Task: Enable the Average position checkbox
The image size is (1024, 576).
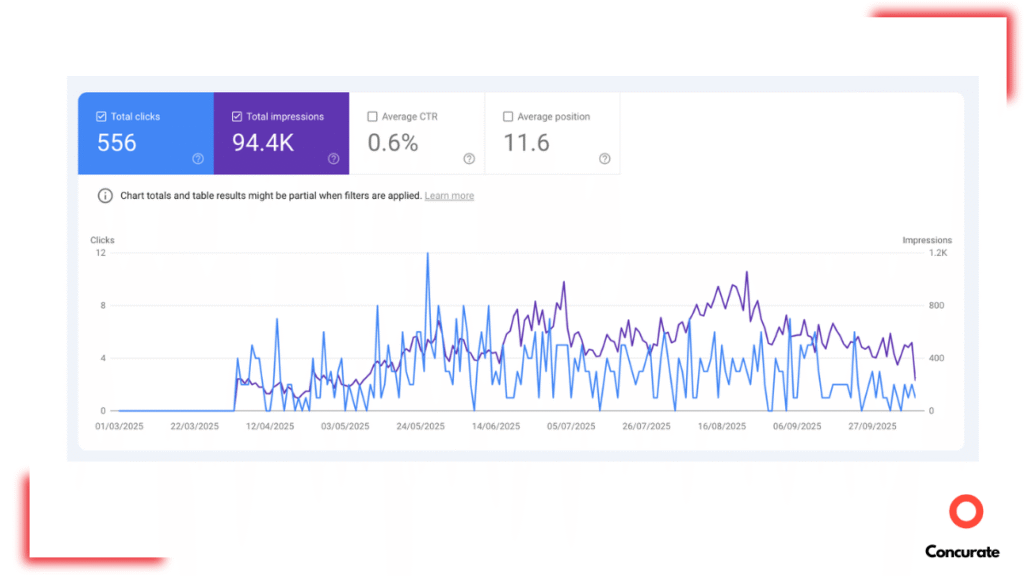Action: pos(508,117)
